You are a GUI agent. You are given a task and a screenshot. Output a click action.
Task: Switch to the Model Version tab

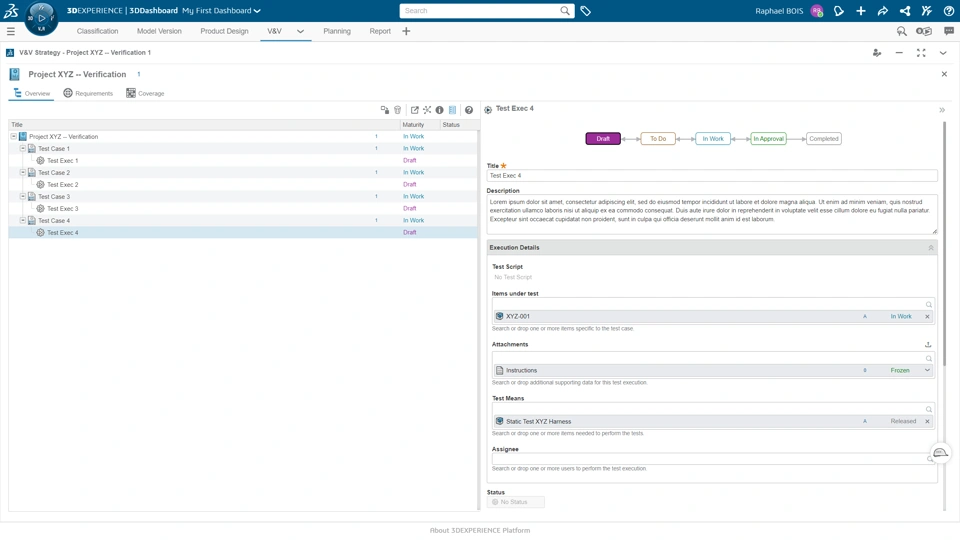click(159, 31)
